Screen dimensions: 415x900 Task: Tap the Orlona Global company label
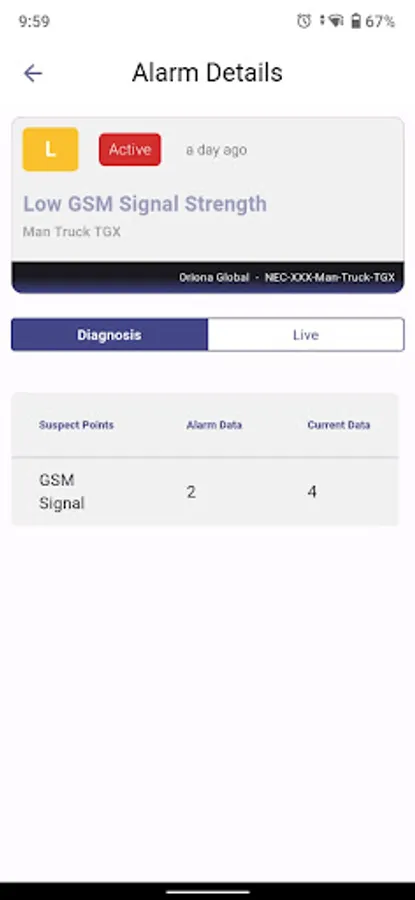click(214, 277)
